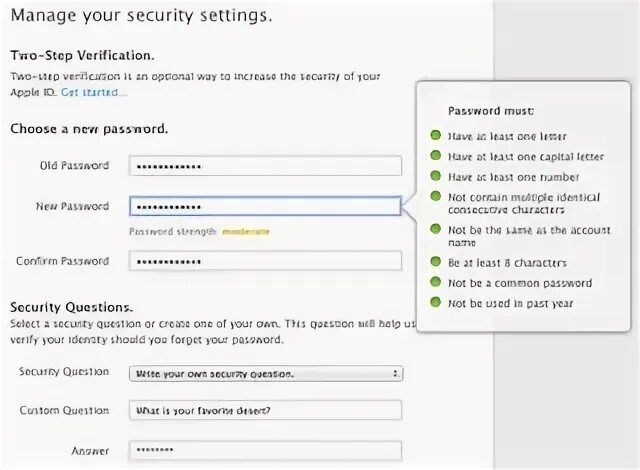Viewport: 640px width, 470px height.
Task: Click the Custom Question text field
Action: point(265,410)
